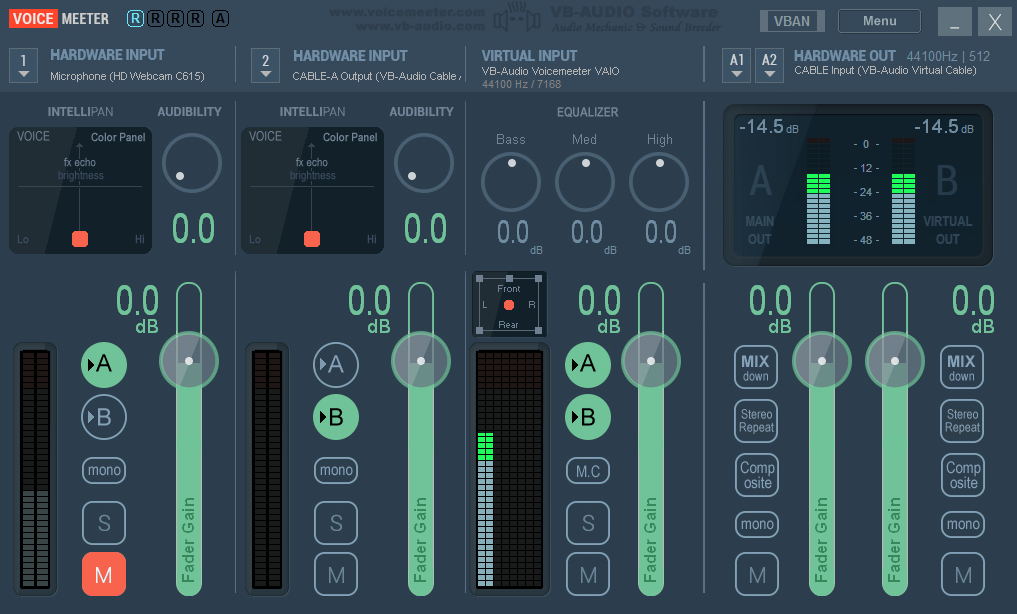Viewport: 1017px width, 614px height.
Task: Click CABLE-A Output device name
Action: click(376, 76)
